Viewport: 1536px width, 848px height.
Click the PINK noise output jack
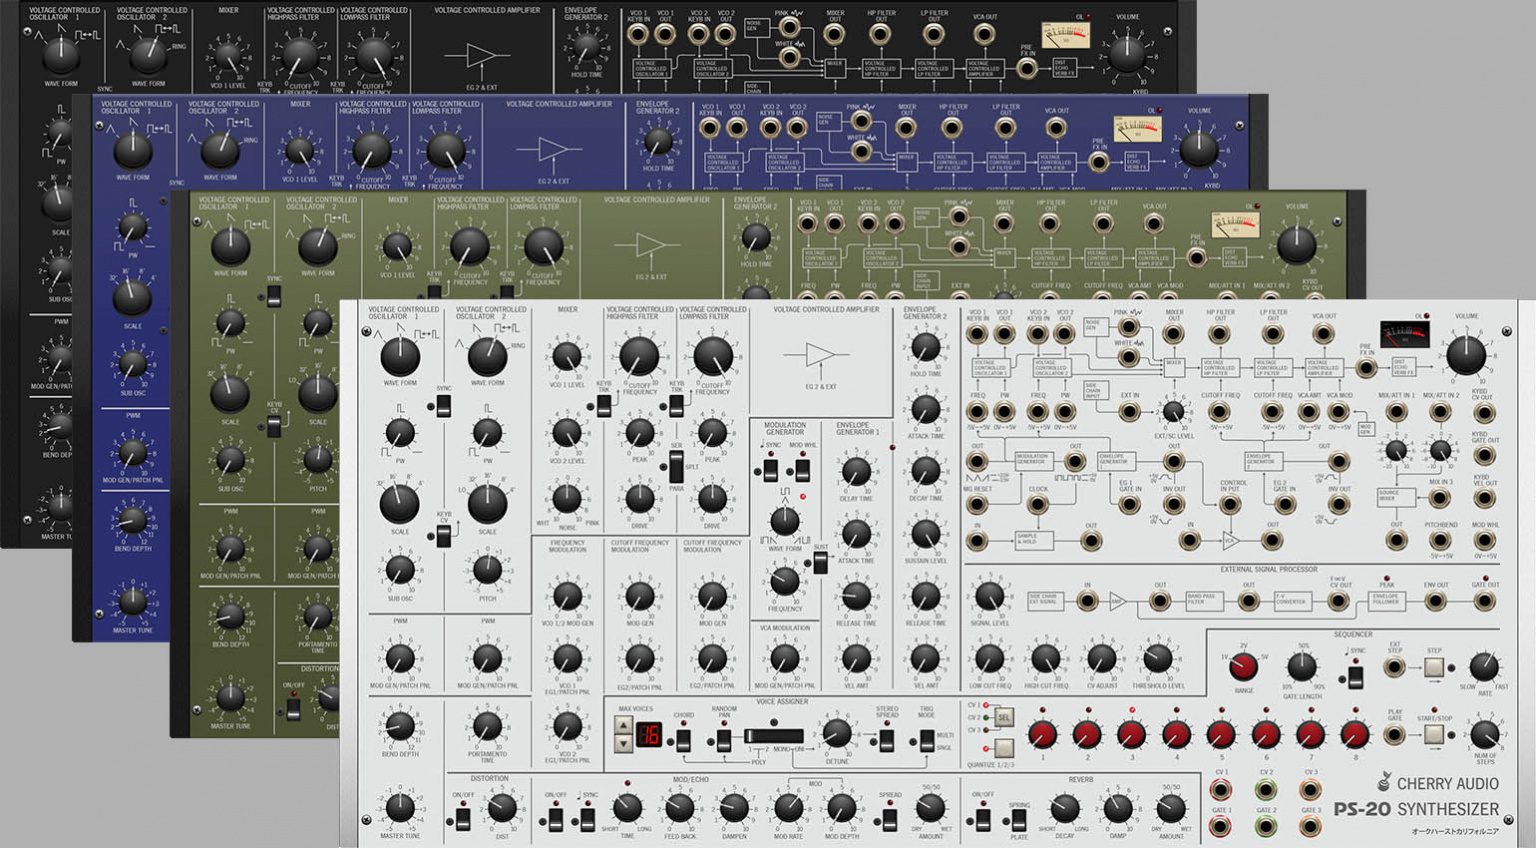tap(1128, 328)
